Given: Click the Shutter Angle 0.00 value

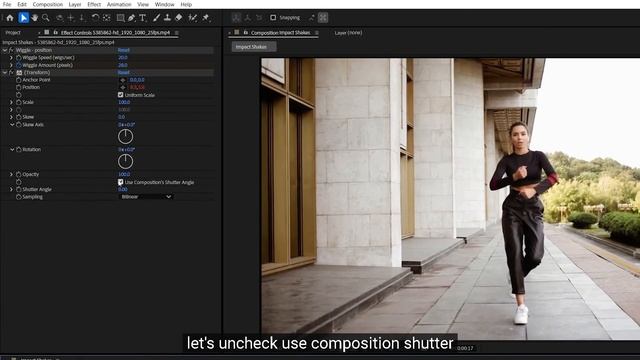Looking at the screenshot, I should (x=122, y=189).
